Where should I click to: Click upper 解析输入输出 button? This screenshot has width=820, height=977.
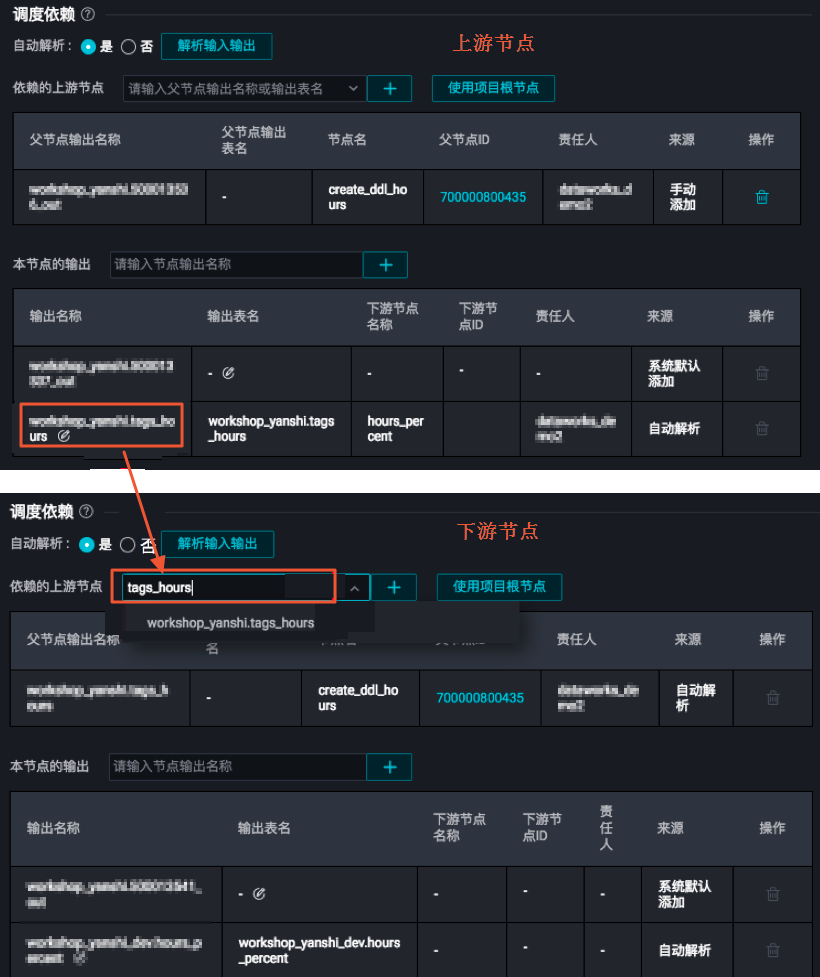pyautogui.click(x=216, y=46)
